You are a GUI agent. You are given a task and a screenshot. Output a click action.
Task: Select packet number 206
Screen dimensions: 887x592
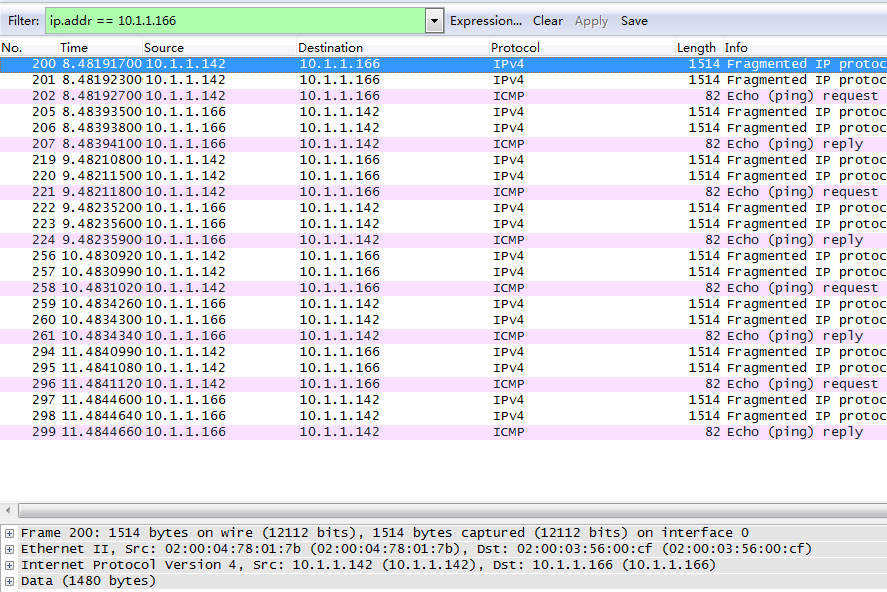[444, 128]
